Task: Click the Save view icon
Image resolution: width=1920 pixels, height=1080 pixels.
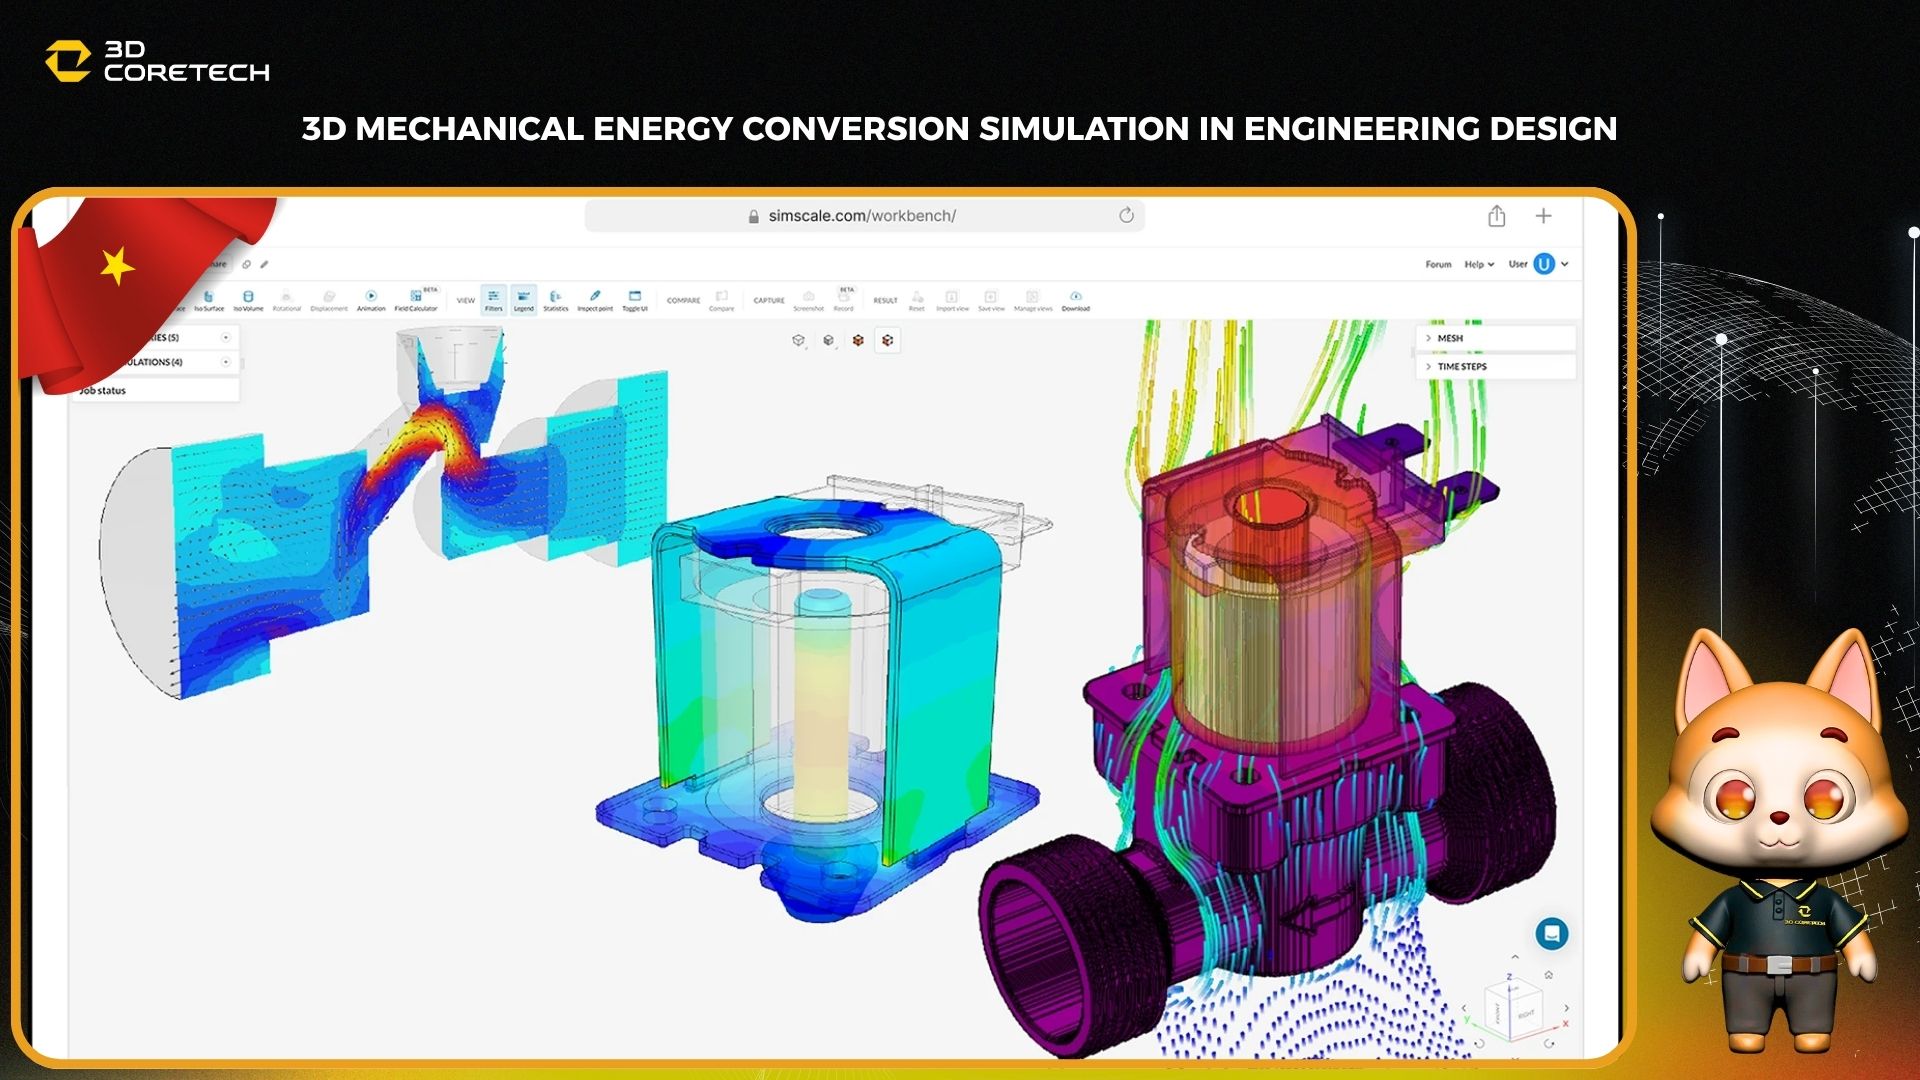Action: pos(991,300)
